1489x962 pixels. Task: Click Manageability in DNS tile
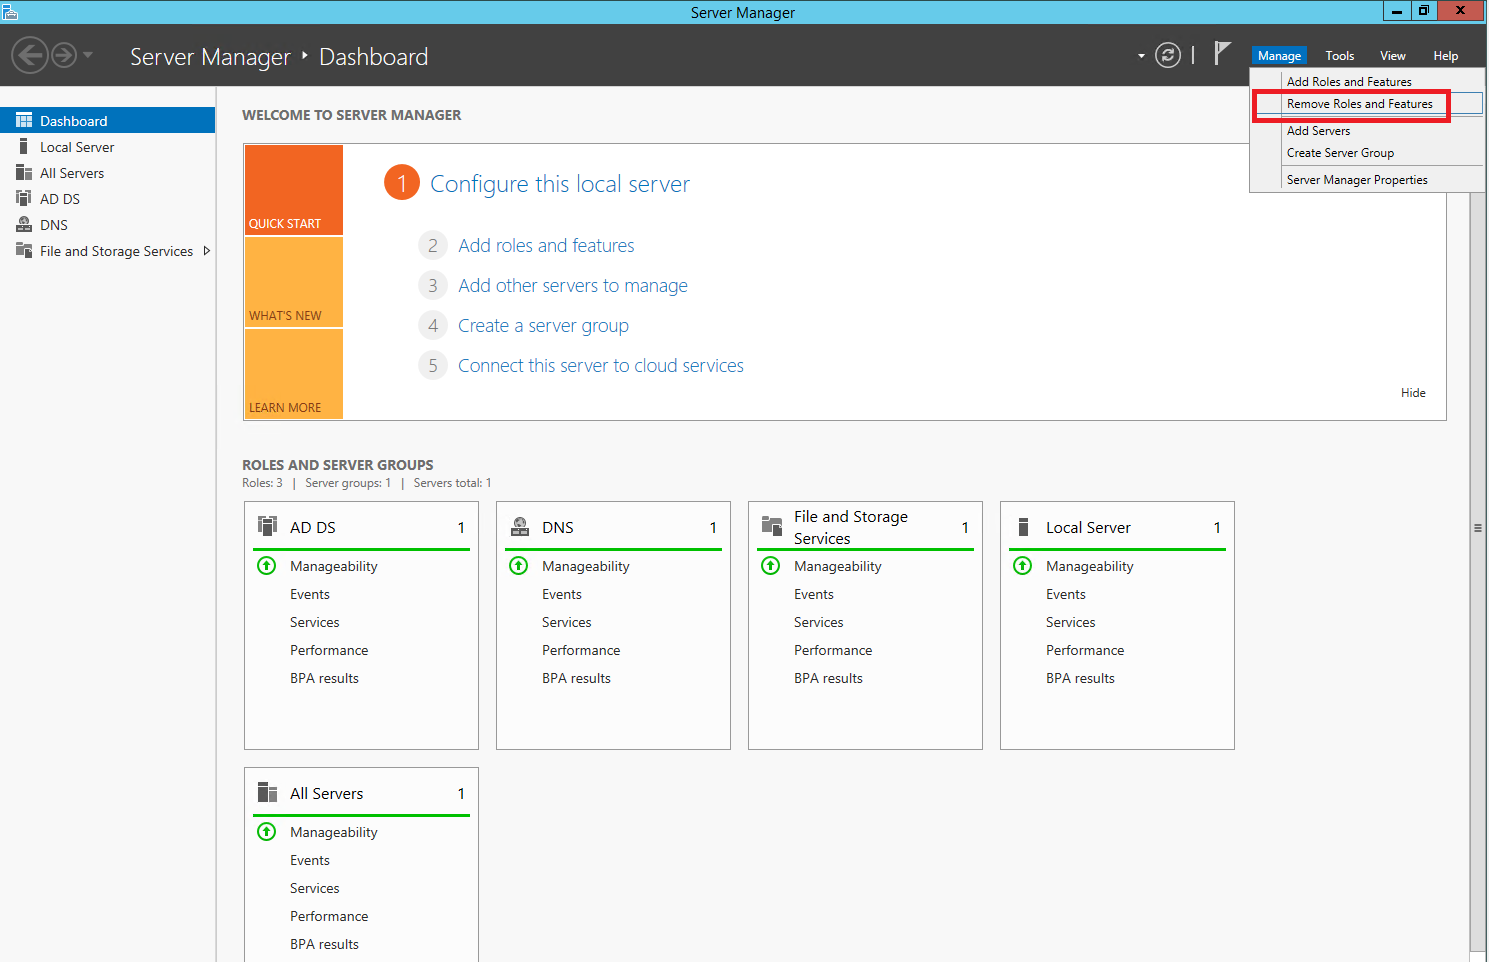tap(586, 567)
